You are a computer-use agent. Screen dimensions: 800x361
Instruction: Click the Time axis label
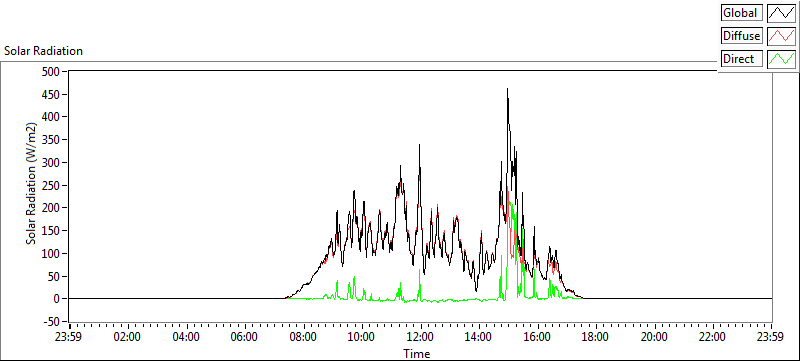(x=417, y=353)
